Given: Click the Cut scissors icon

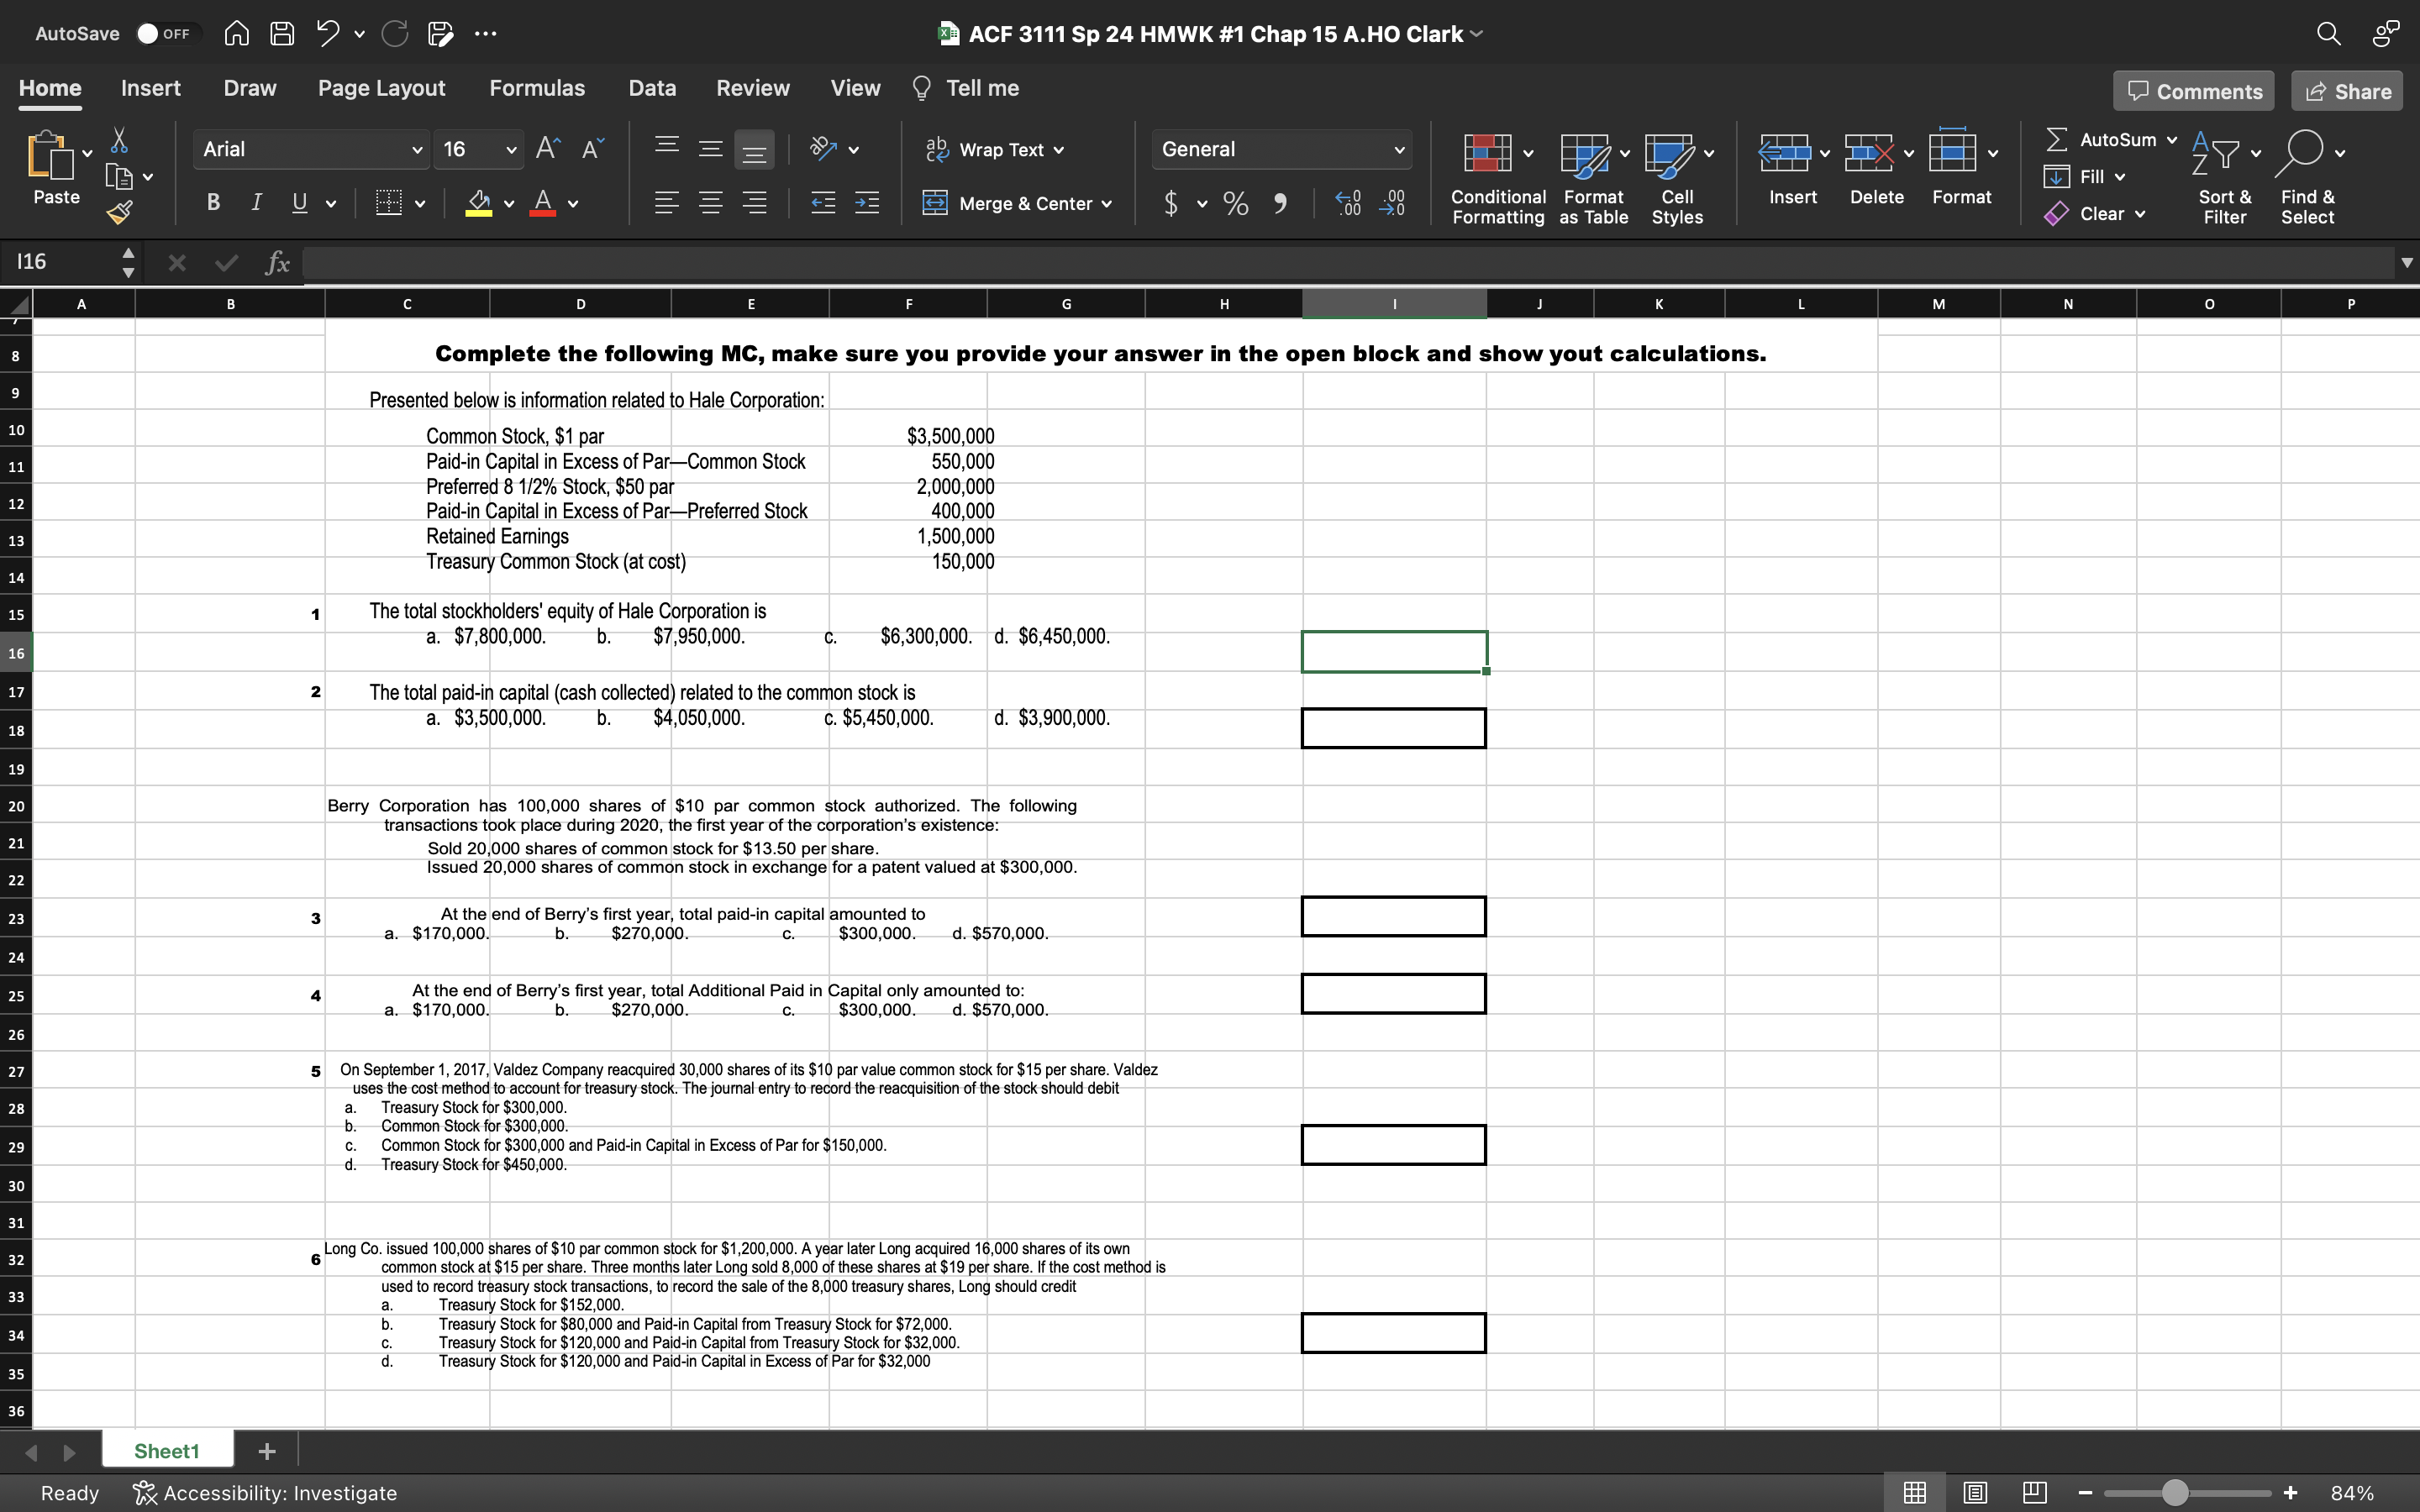Looking at the screenshot, I should point(119,140).
